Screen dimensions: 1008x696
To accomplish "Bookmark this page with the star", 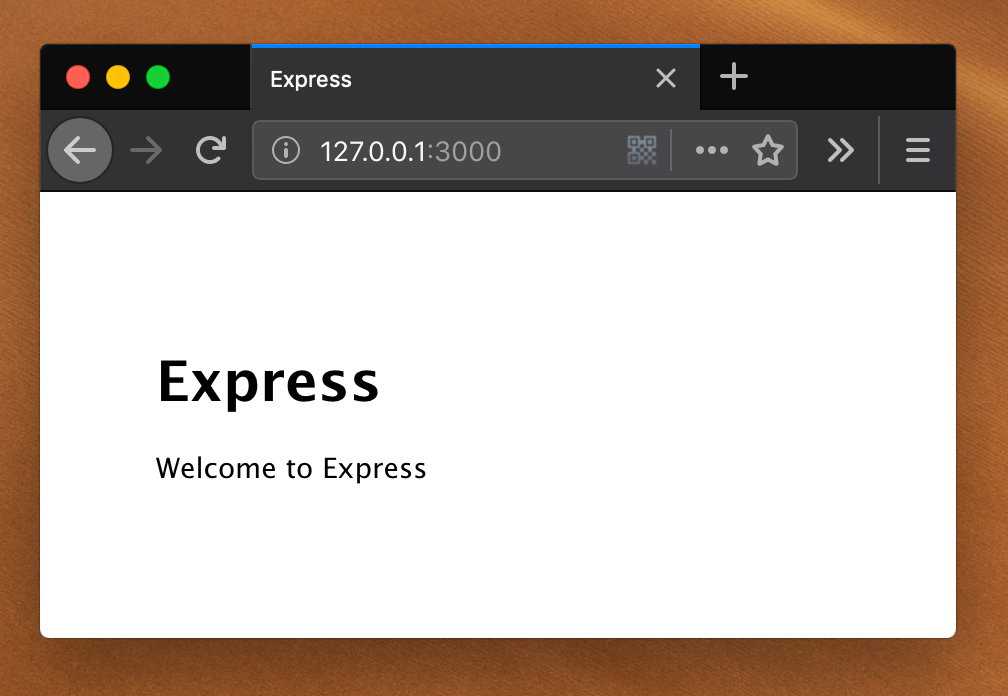I will pyautogui.click(x=768, y=150).
